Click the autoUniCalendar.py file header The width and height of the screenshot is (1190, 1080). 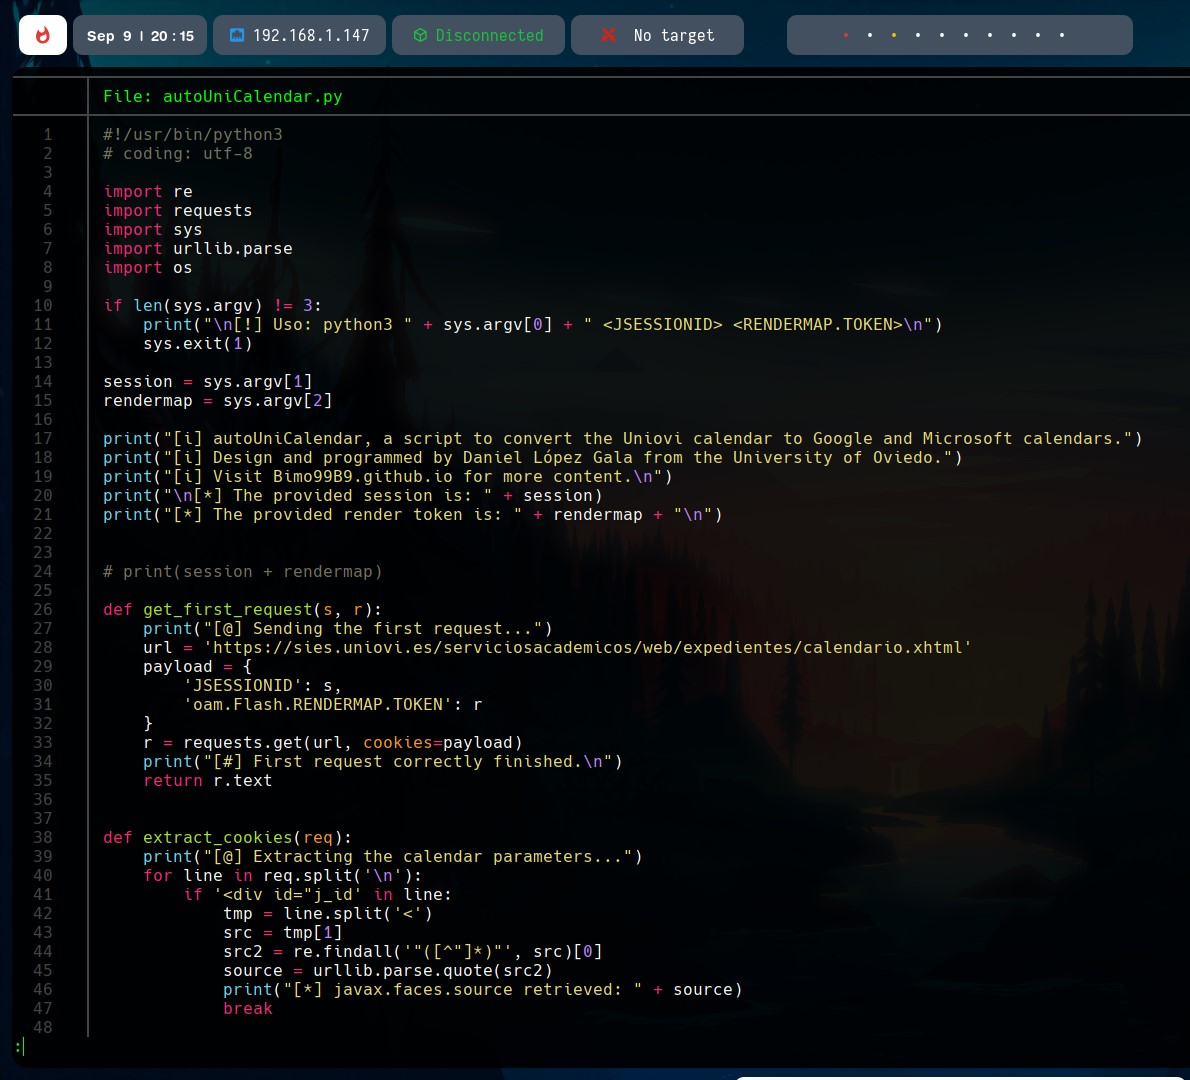tap(222, 96)
